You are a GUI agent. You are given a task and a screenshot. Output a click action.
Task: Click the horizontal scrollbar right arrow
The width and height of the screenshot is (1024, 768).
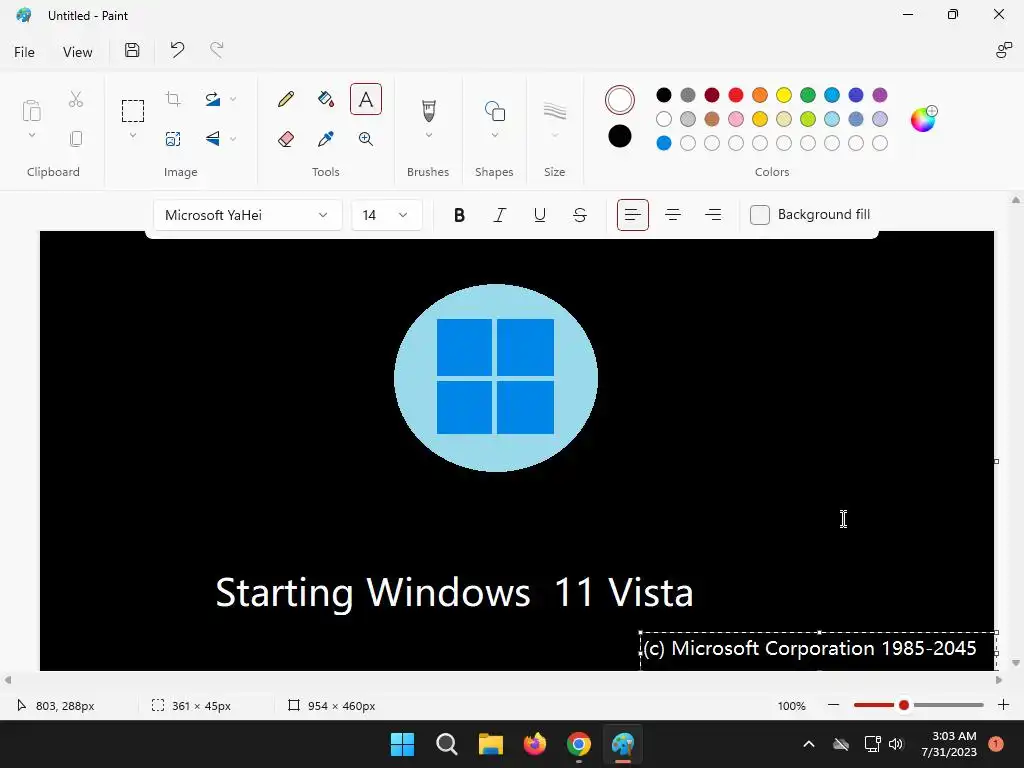point(999,680)
